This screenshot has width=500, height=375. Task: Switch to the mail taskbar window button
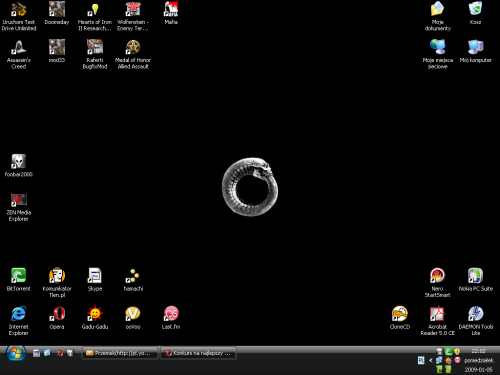120,353
